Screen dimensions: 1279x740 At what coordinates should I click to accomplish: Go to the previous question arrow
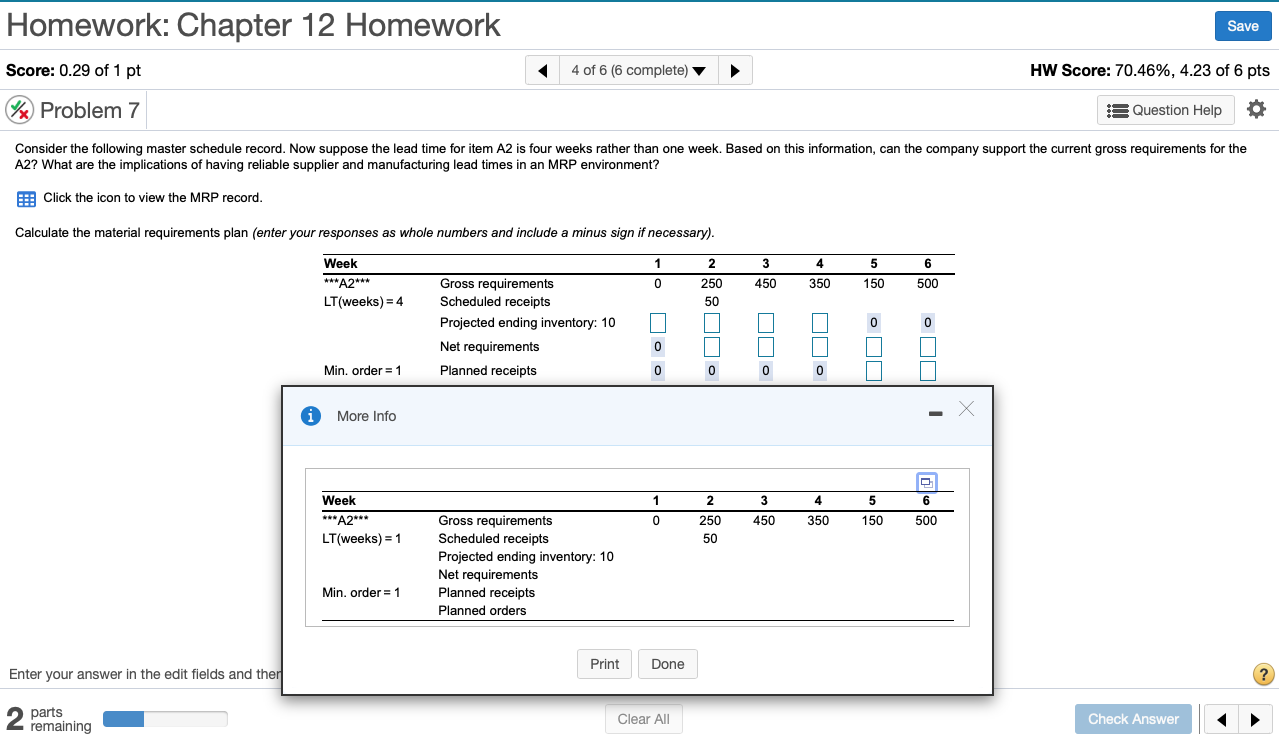[541, 70]
